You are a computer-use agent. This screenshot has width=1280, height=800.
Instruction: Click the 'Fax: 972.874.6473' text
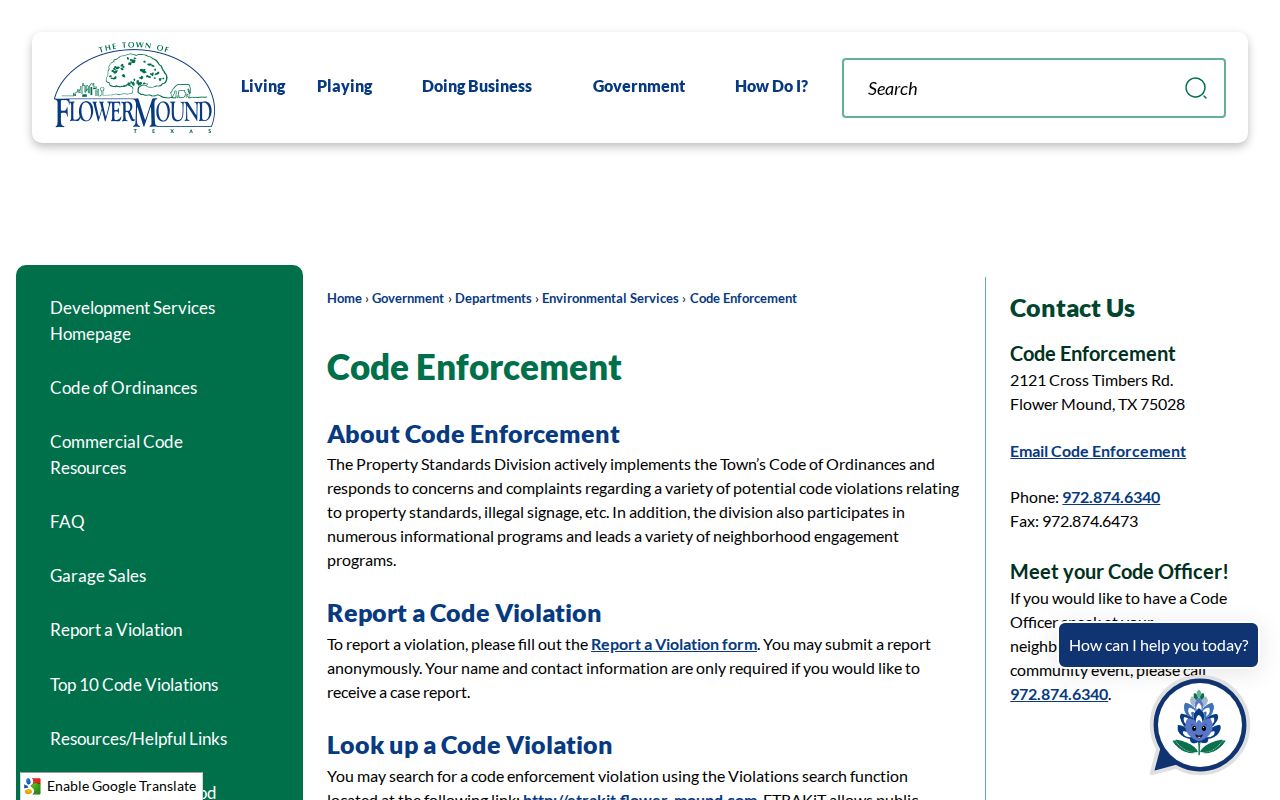point(1074,521)
